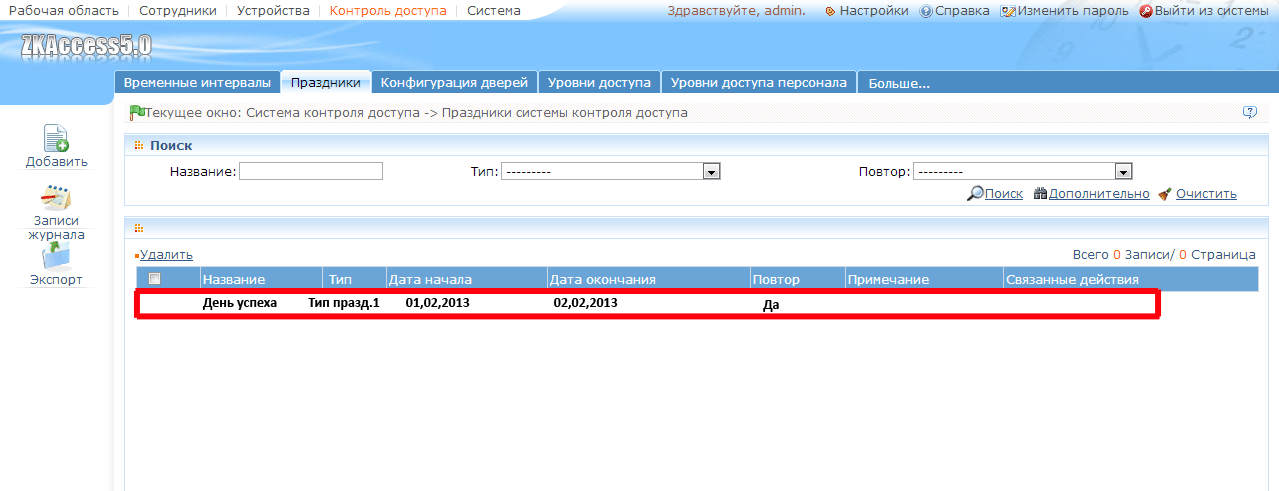Click the Экспорт folder icon
1279x491 pixels.
tap(56, 256)
